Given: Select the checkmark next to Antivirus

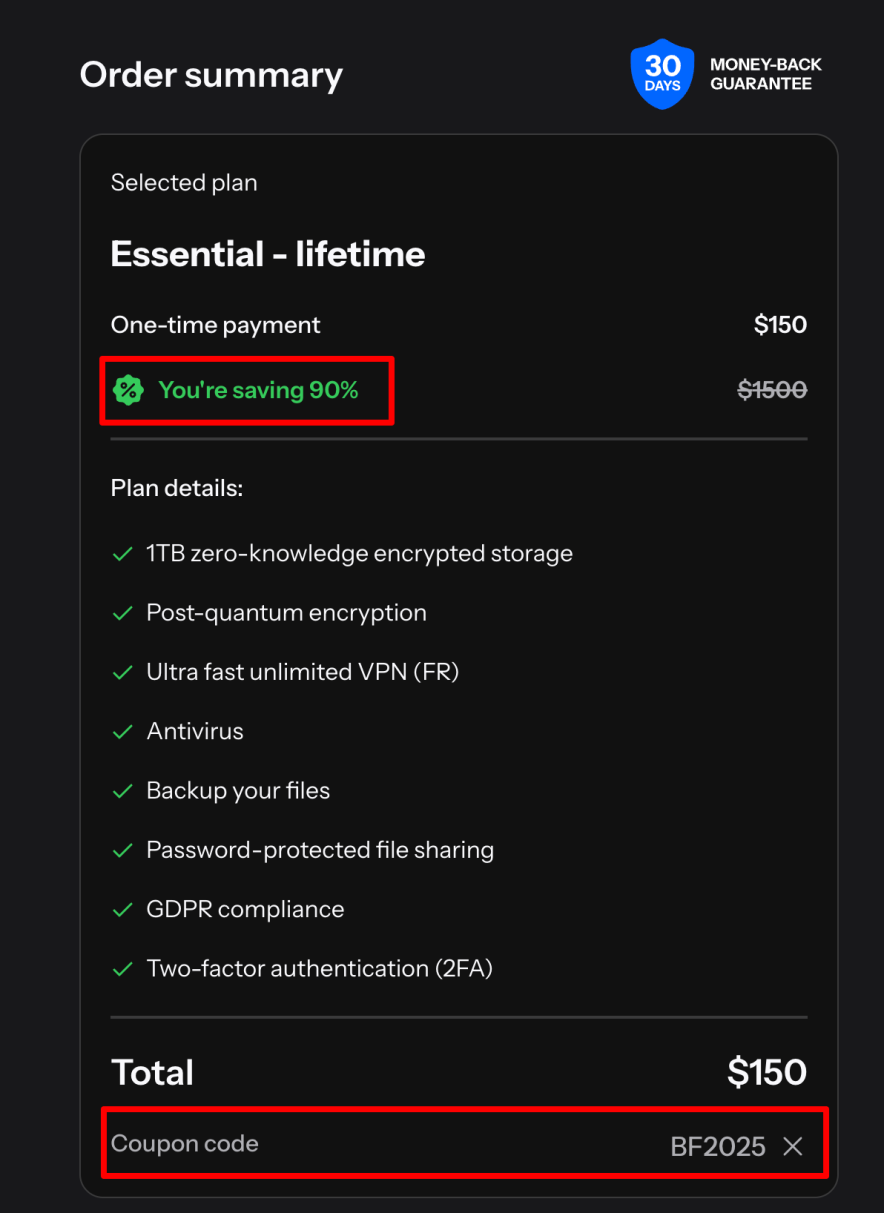Looking at the screenshot, I should tap(123, 731).
